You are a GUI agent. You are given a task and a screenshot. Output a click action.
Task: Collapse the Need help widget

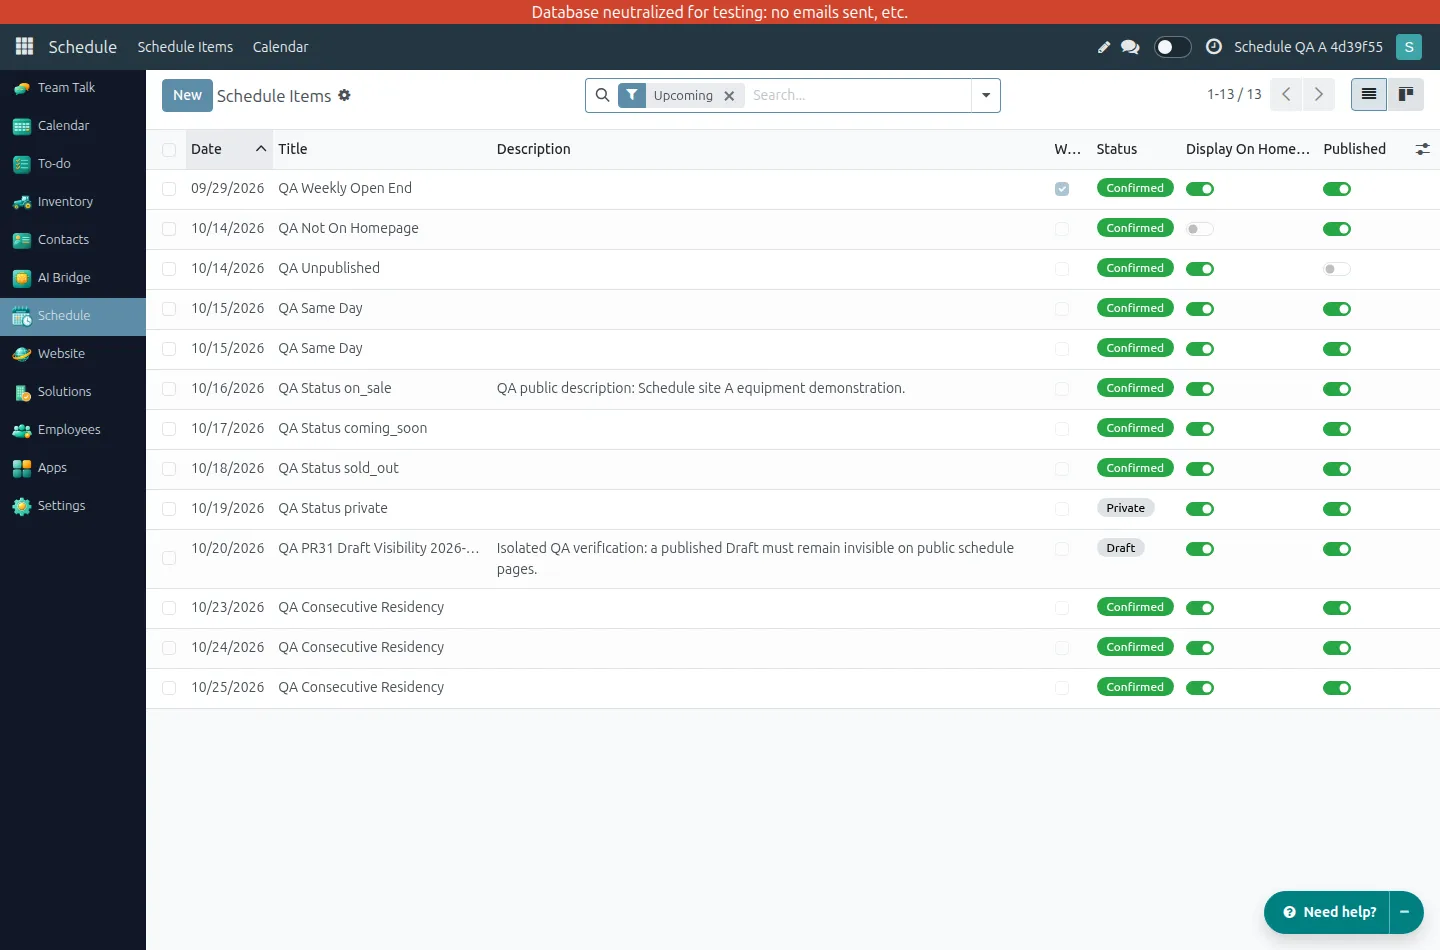[1405, 912]
